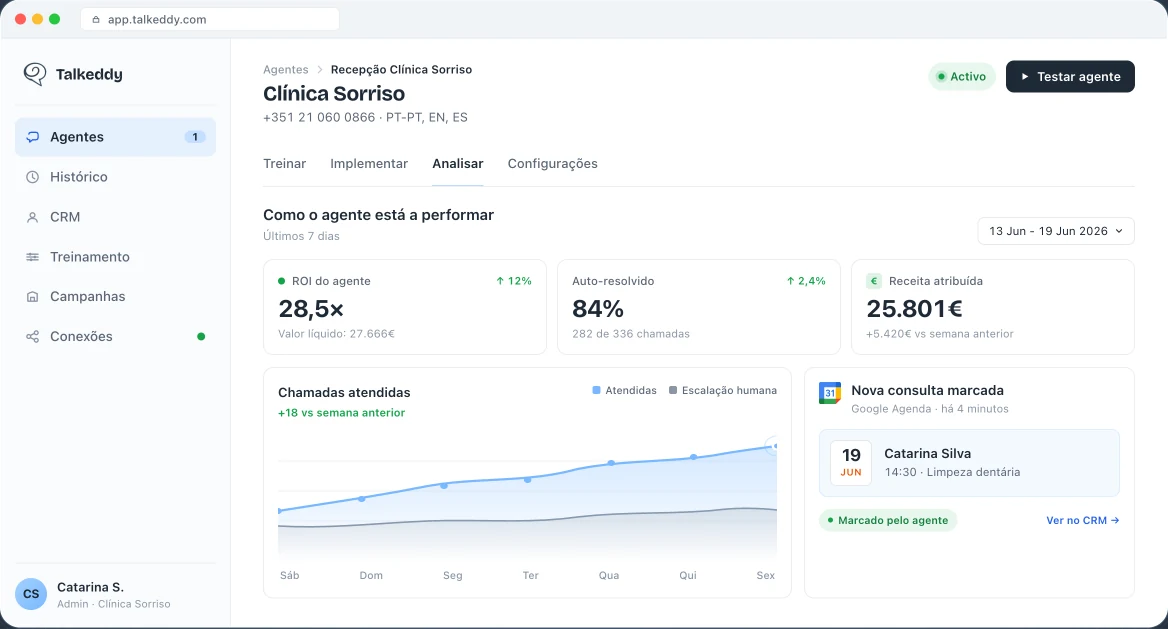Click the Valor líquido: 27.666€ text
The image size is (1168, 629).
pyautogui.click(x=336, y=334)
